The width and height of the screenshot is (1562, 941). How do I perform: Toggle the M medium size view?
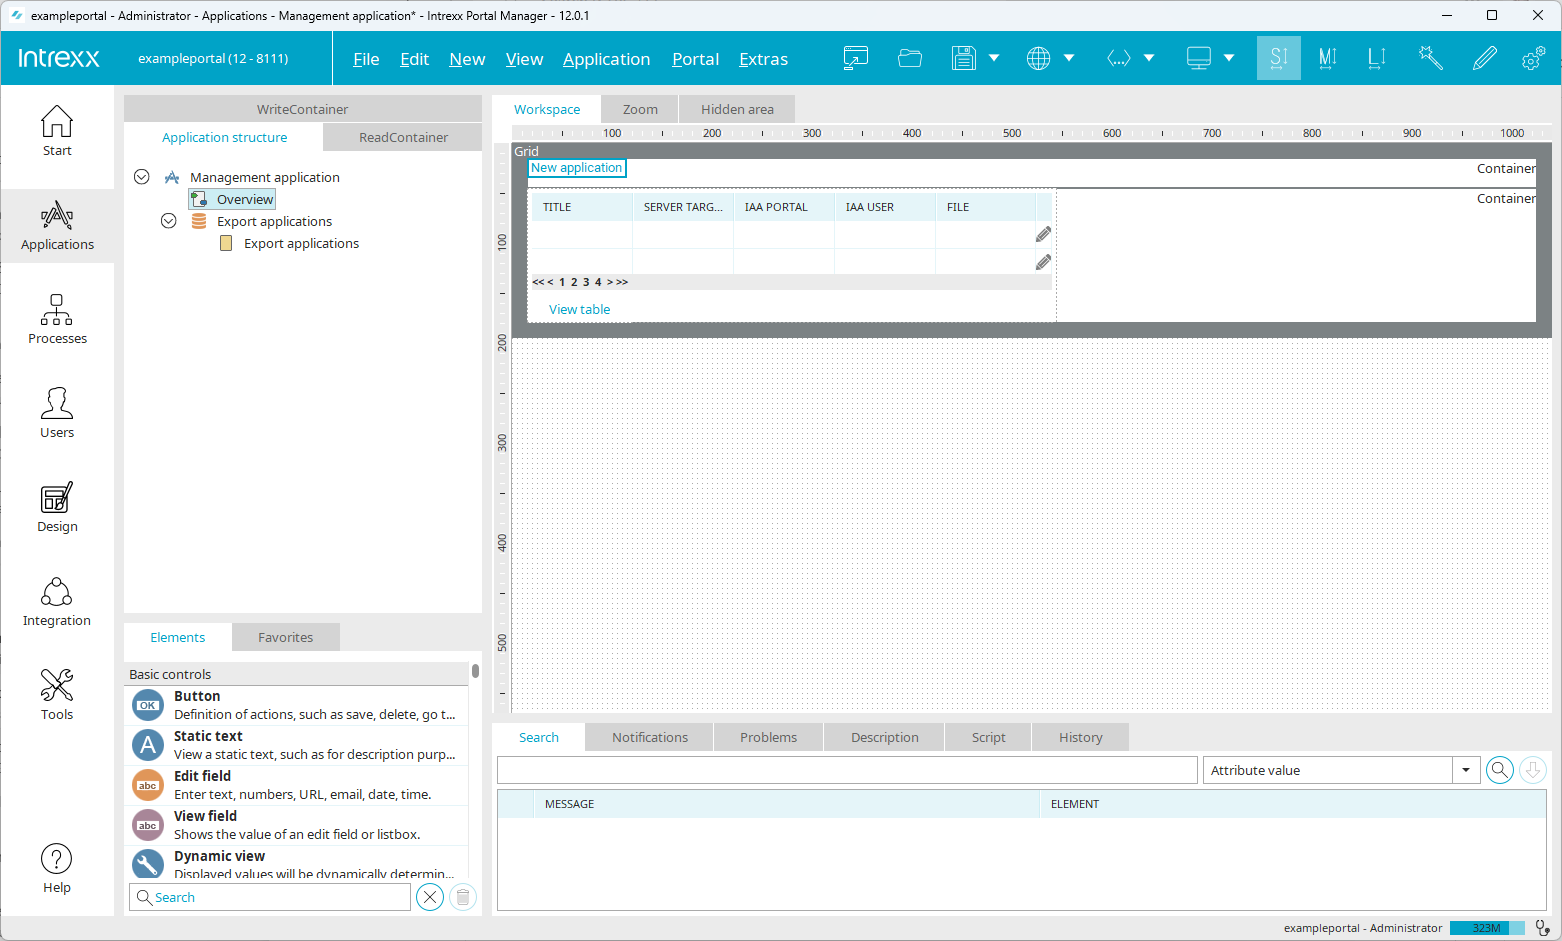(x=1327, y=58)
